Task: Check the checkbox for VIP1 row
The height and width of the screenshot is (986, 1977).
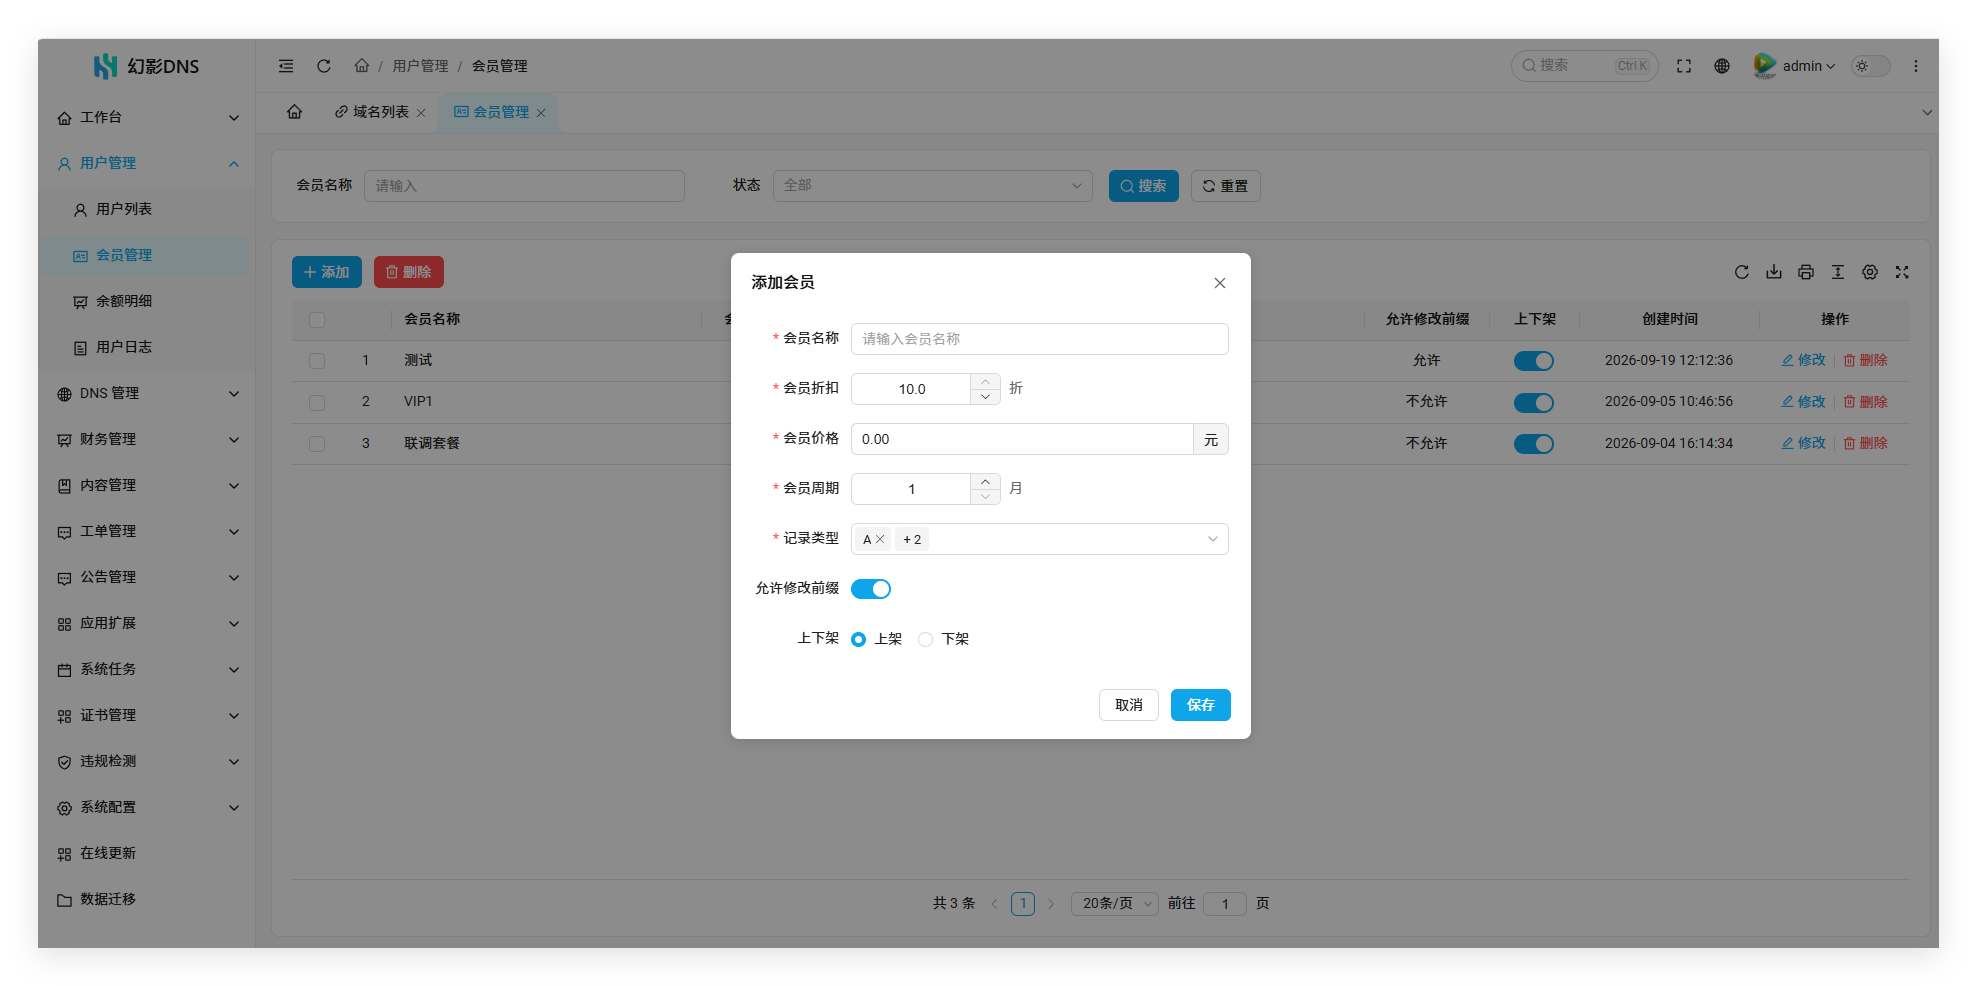Action: pyautogui.click(x=317, y=402)
